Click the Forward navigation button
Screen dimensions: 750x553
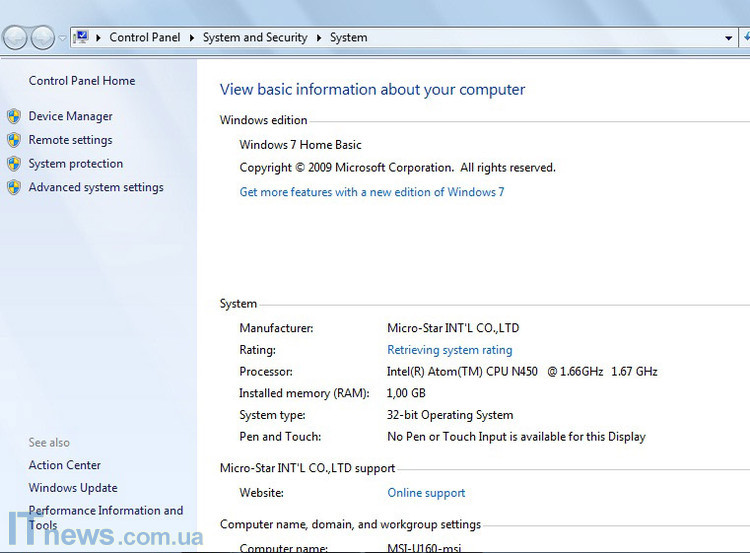coord(43,38)
